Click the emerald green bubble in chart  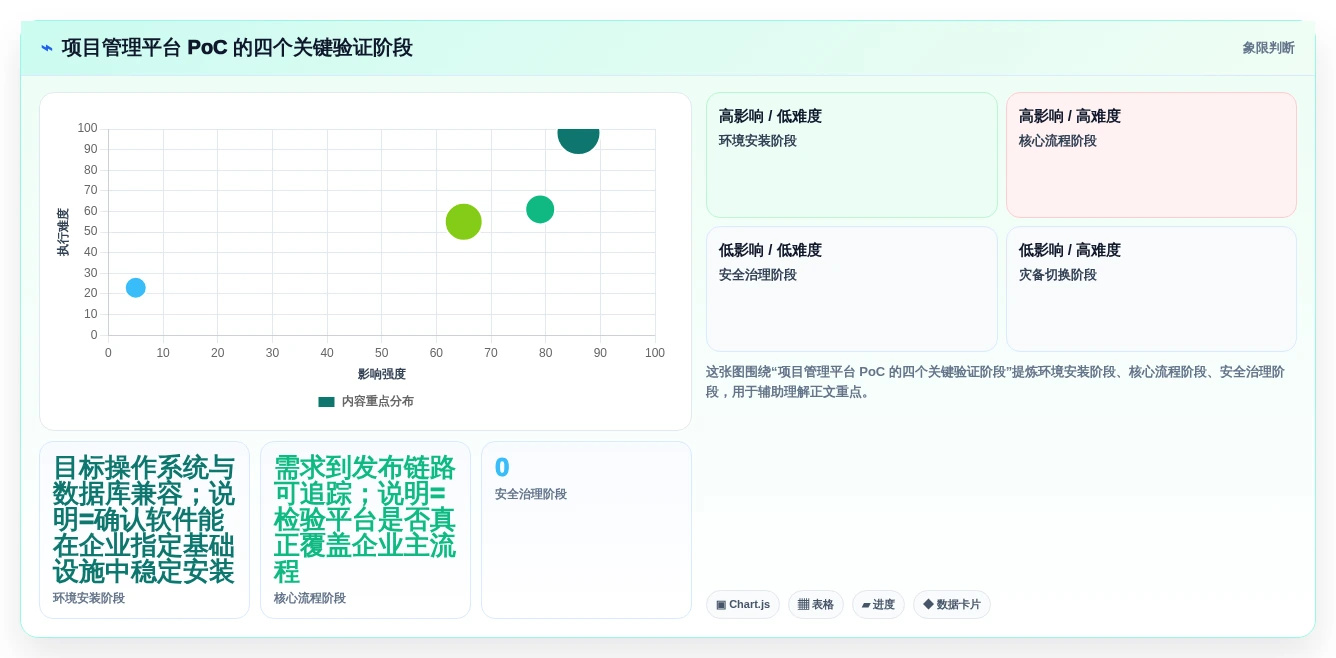tap(540, 209)
